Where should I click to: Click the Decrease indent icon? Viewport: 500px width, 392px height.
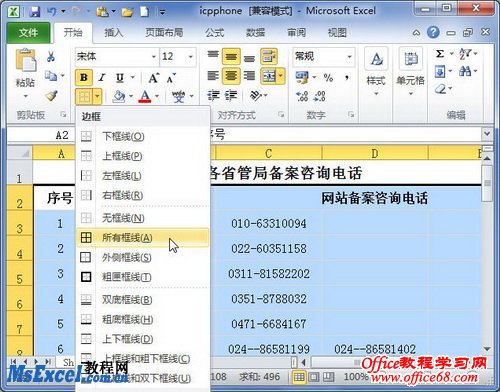pyautogui.click(x=213, y=96)
